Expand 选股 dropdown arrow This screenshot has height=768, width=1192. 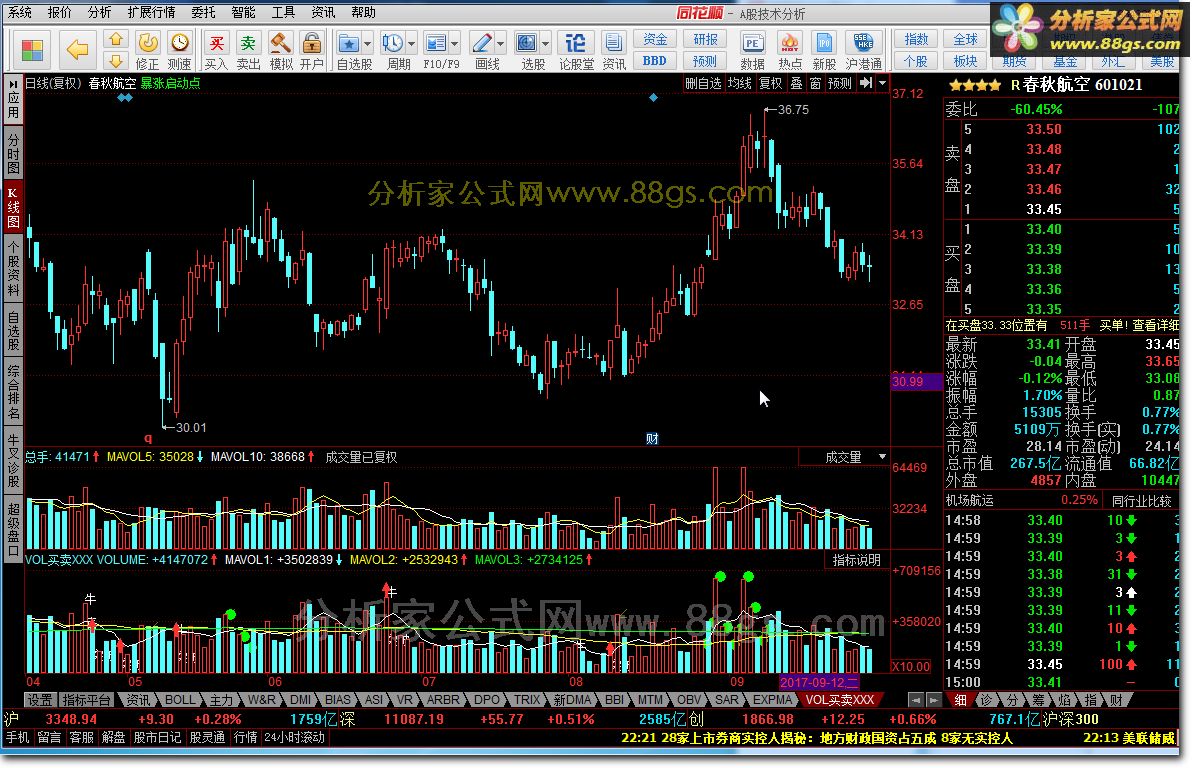tap(546, 43)
